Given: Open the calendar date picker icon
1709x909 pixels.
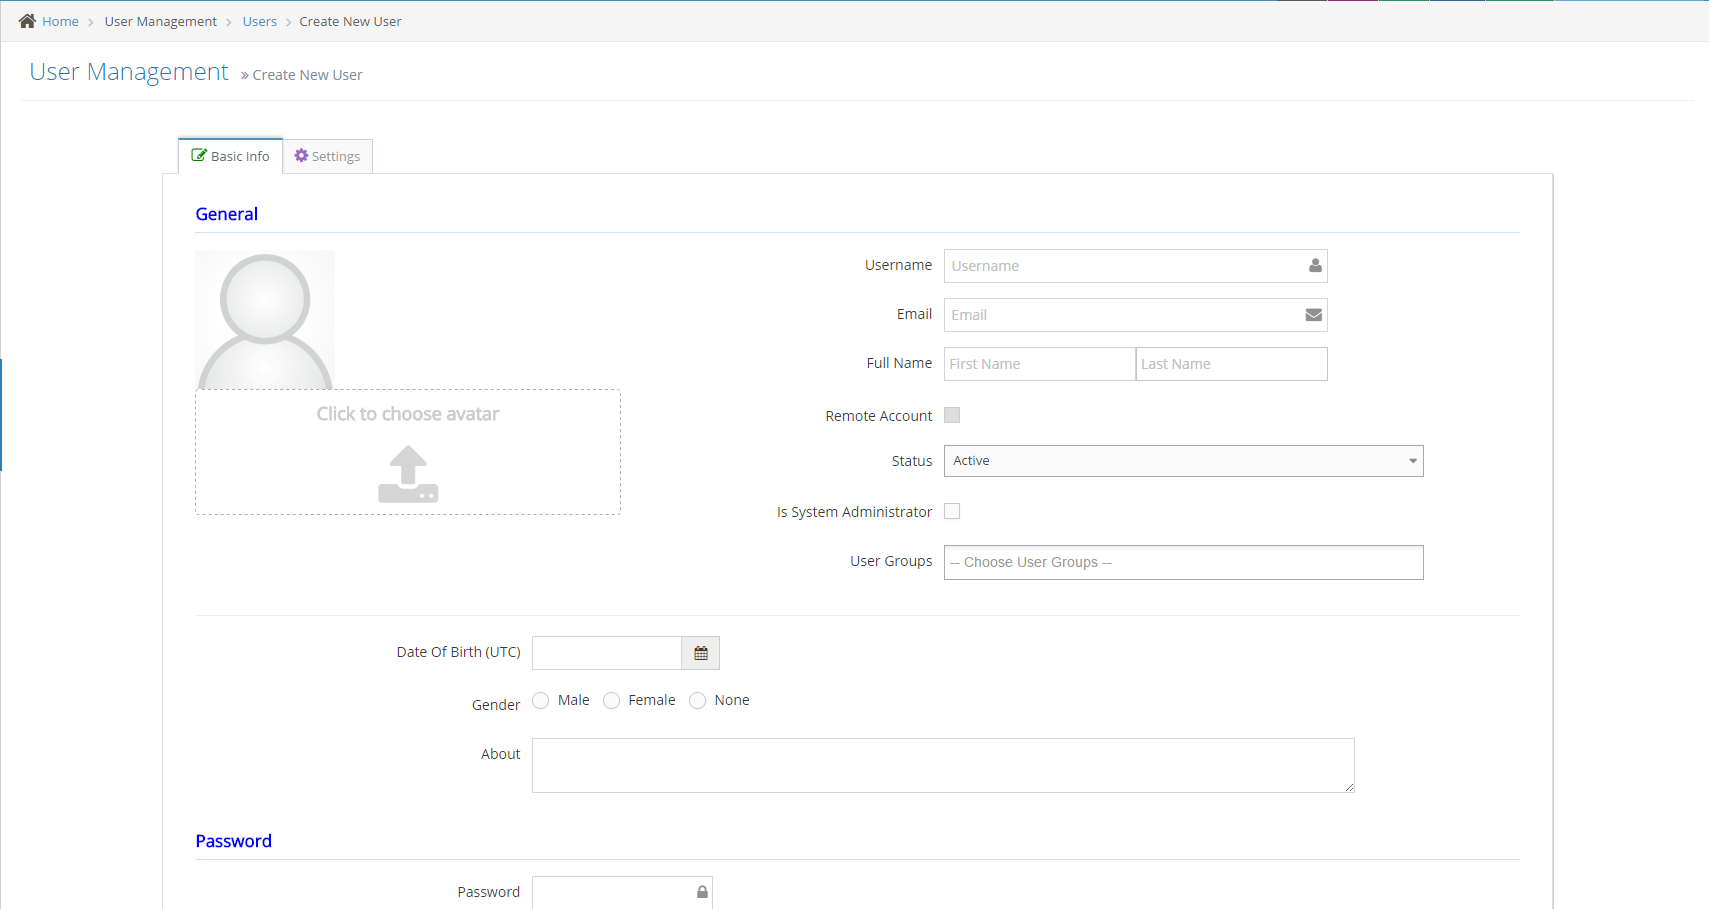Looking at the screenshot, I should tap(701, 653).
